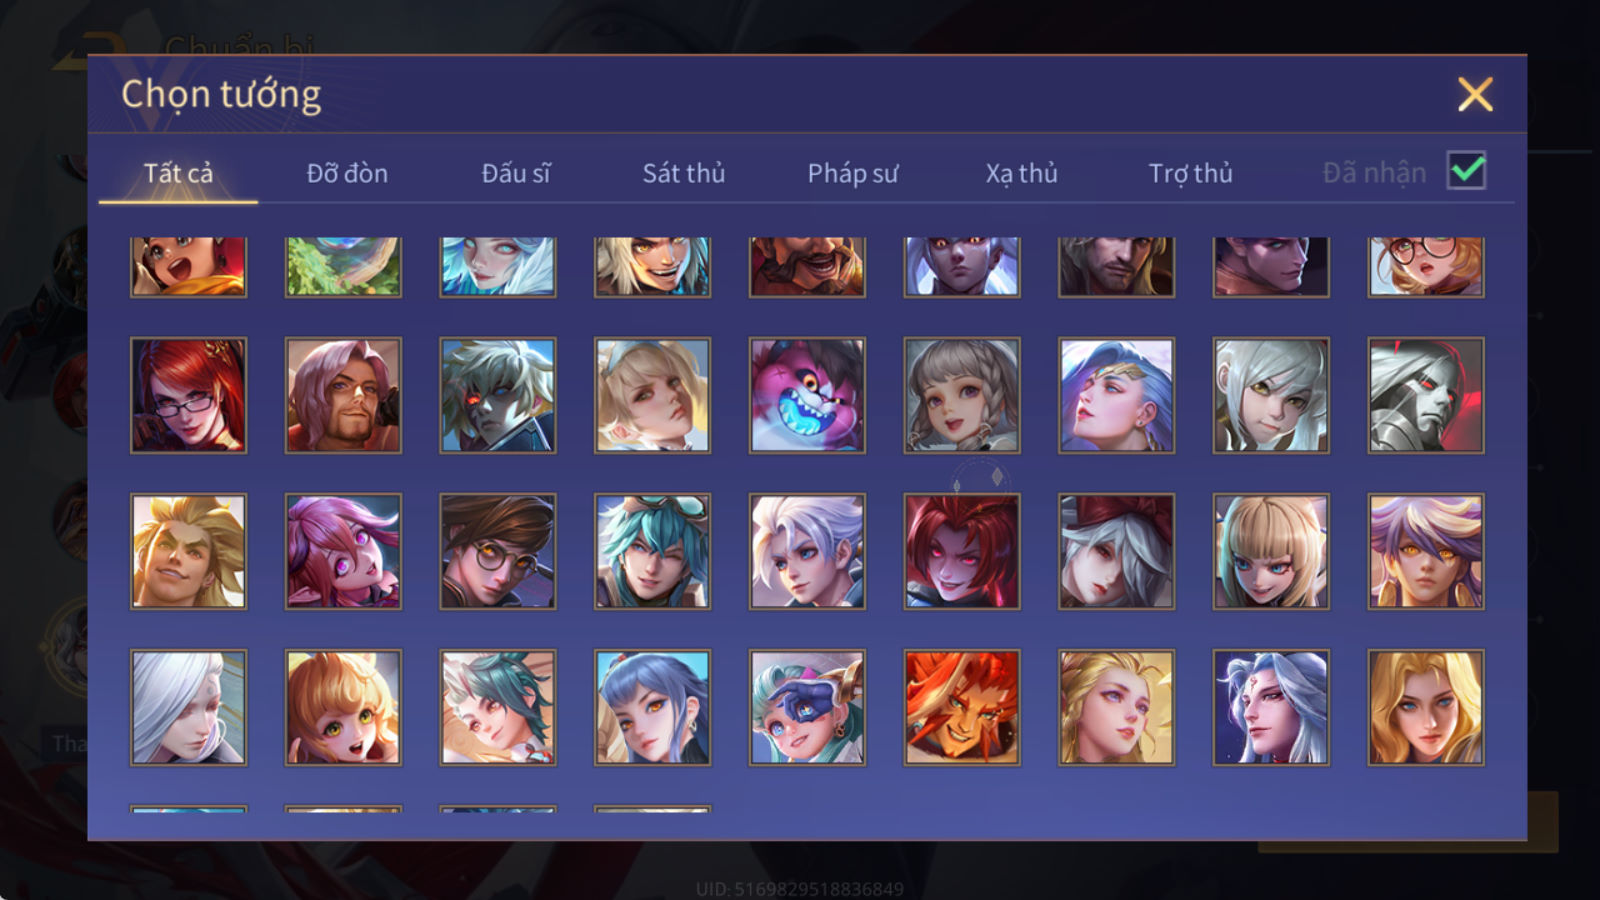Select the Tất cả tab
This screenshot has width=1600, height=900.
coord(178,173)
